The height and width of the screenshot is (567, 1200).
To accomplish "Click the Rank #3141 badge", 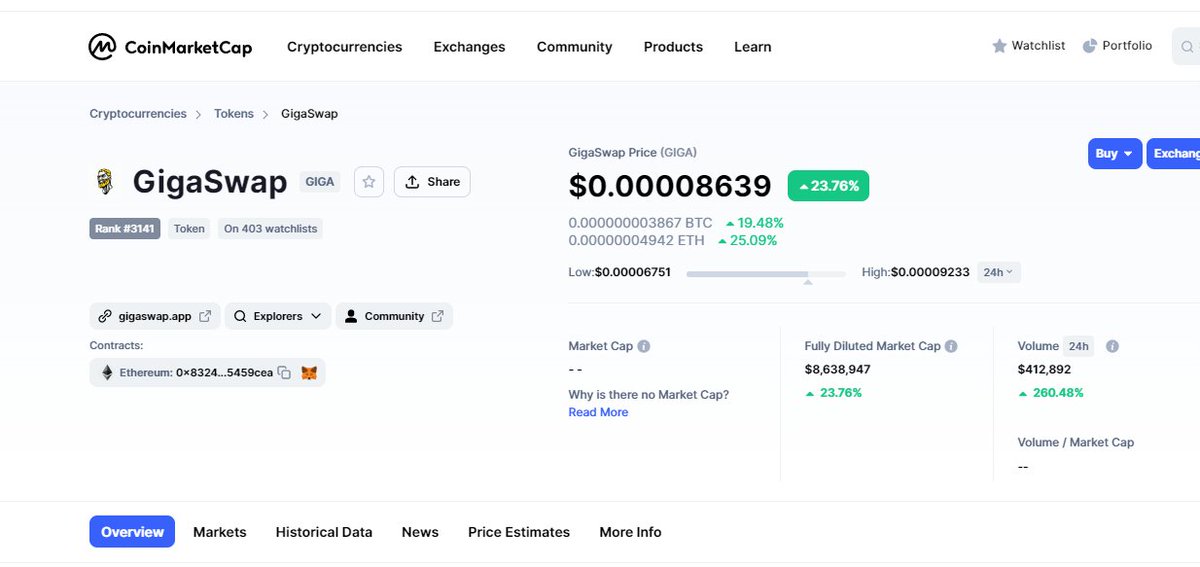I will point(125,228).
